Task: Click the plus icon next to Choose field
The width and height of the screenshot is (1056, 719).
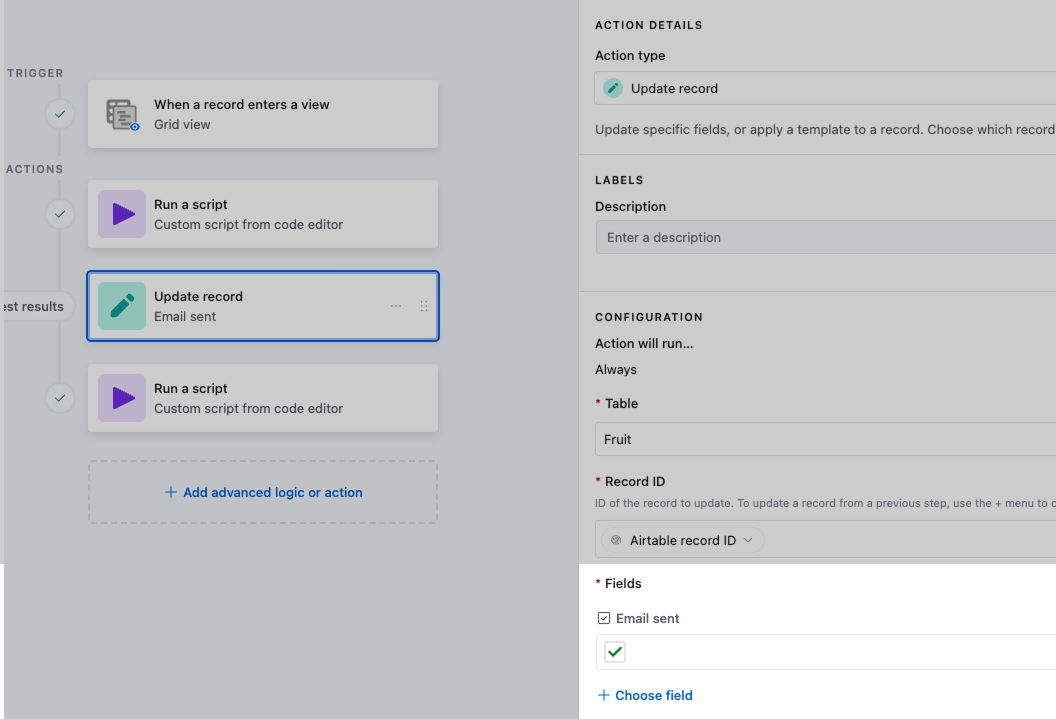Action: click(604, 695)
